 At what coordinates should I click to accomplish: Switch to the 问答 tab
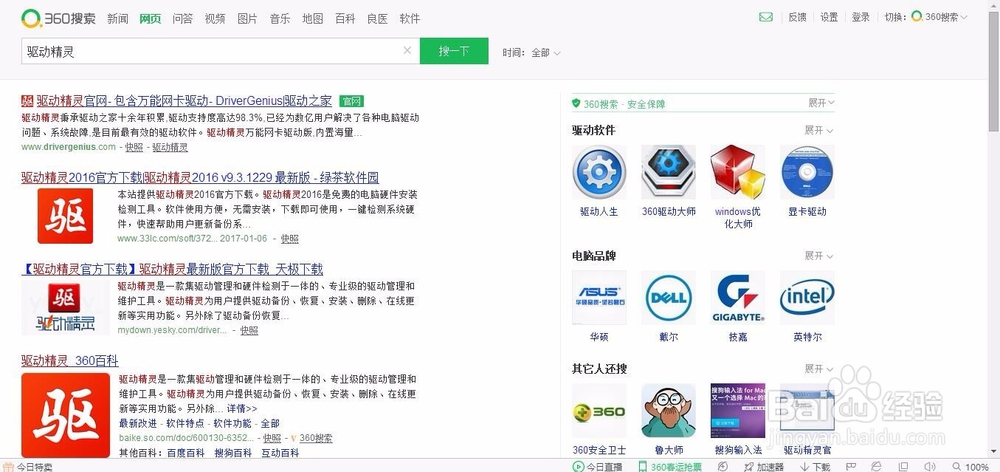182,18
